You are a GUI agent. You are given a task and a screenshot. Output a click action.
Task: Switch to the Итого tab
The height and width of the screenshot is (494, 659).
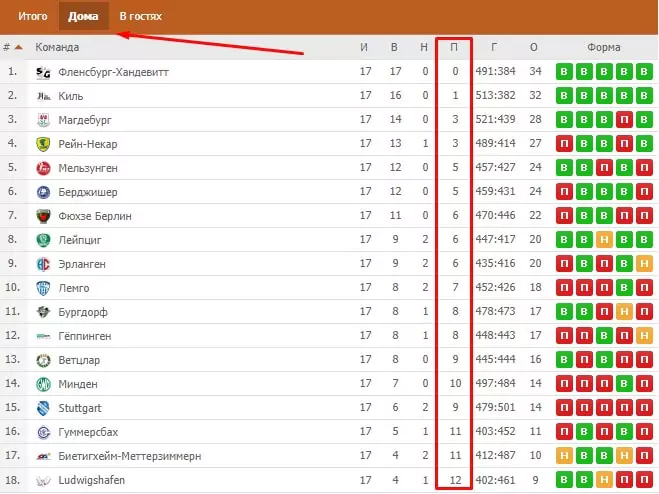[x=33, y=16]
